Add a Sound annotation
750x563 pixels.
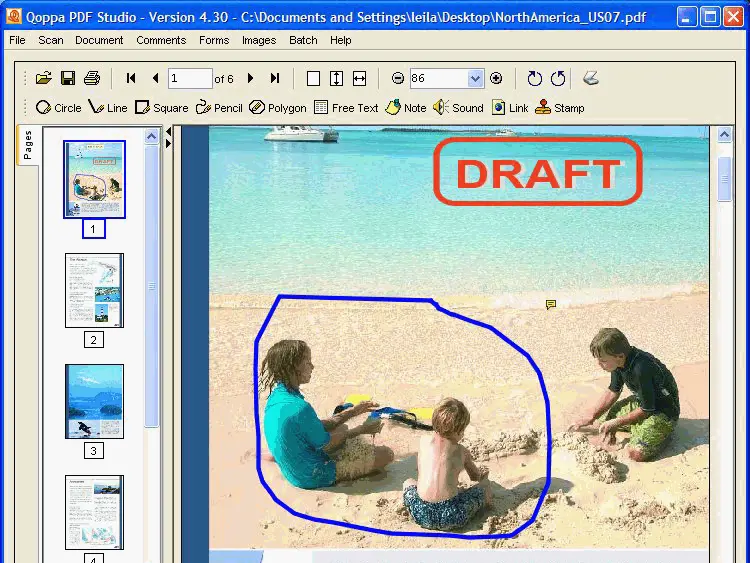pyautogui.click(x=458, y=108)
